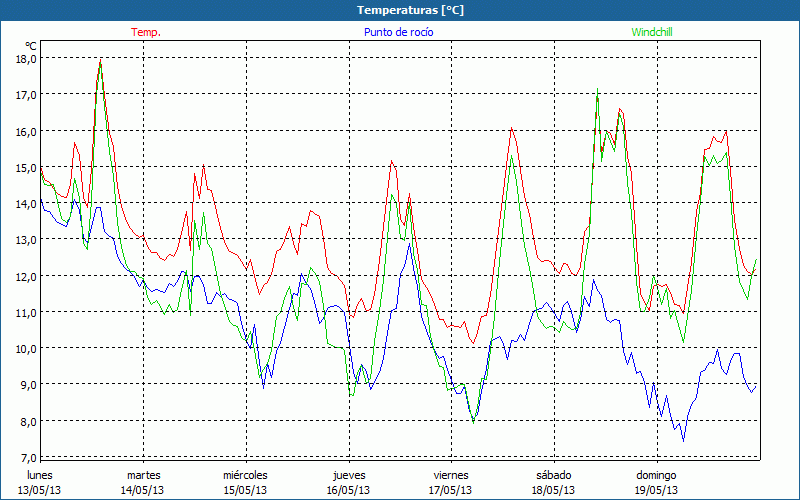Select the martes day label
Image resolution: width=800 pixels, height=500 pixels.
pyautogui.click(x=143, y=475)
